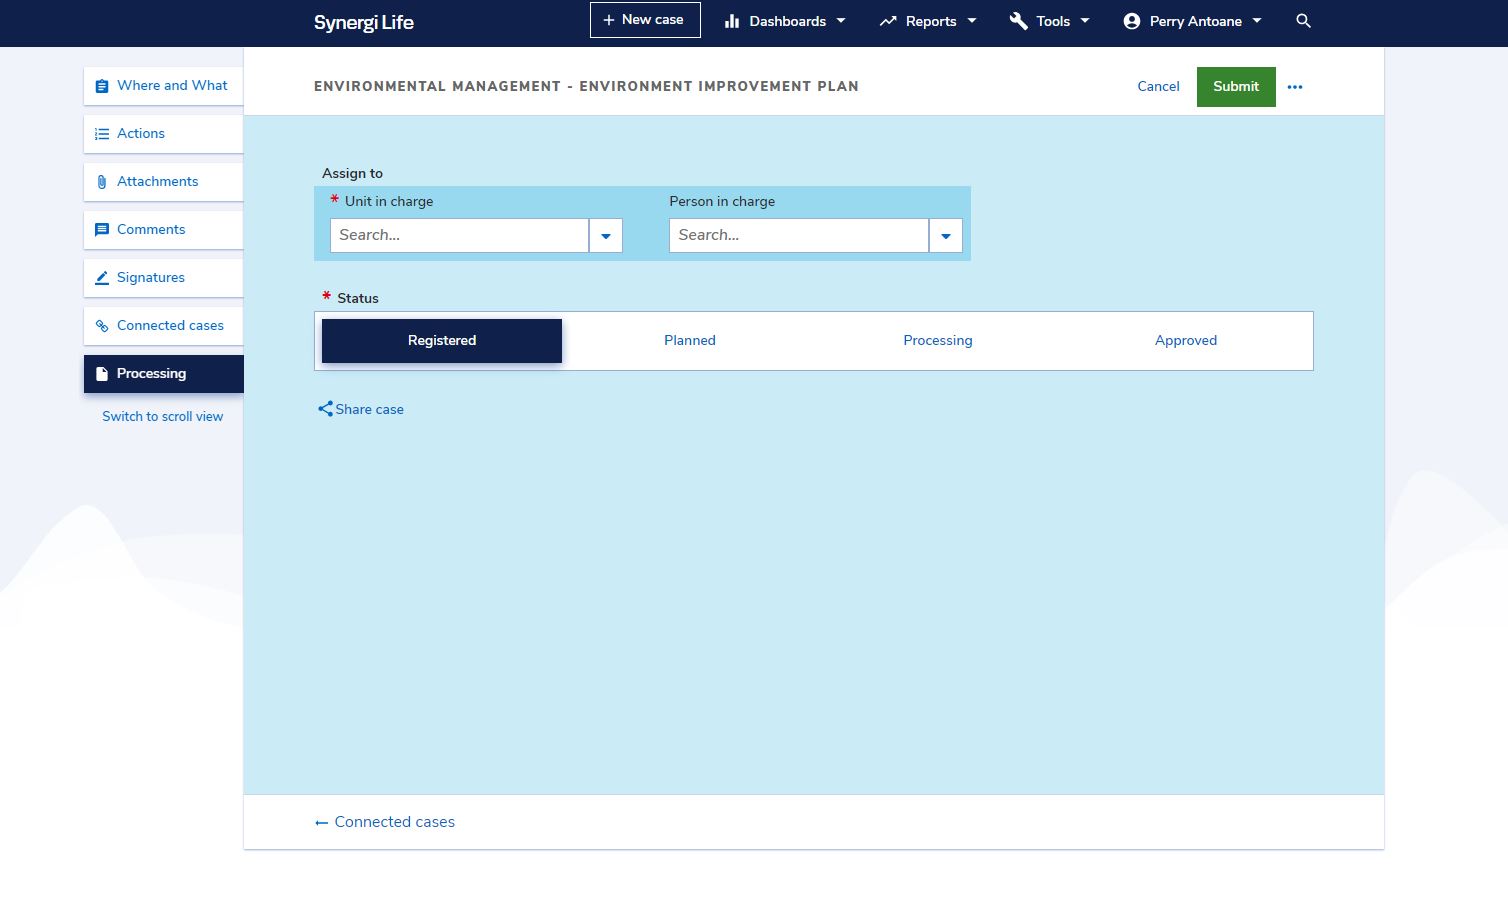Open the Tools menu
Image resolution: width=1508 pixels, height=912 pixels.
1048,20
